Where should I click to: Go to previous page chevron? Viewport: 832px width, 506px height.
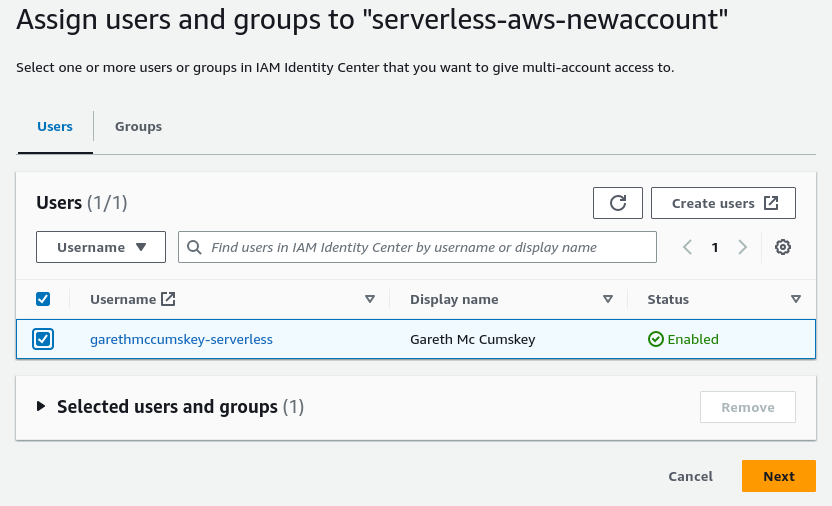(x=688, y=247)
